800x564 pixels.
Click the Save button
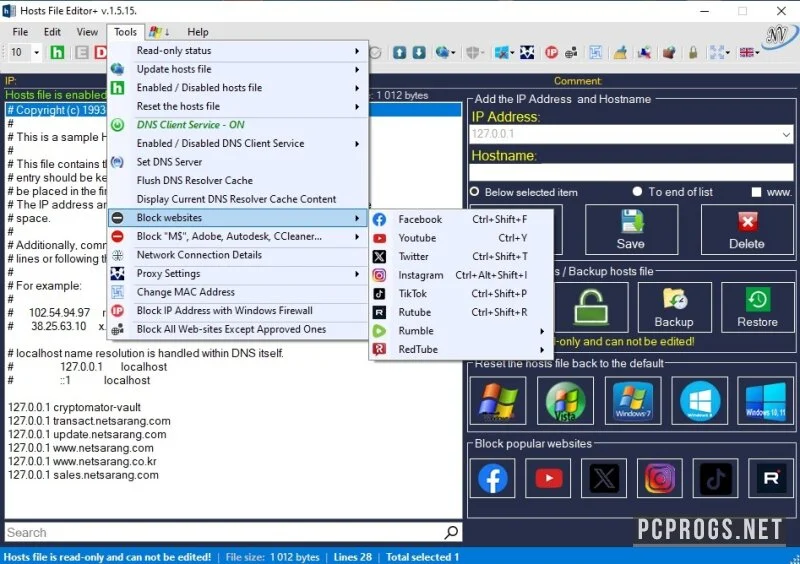[631, 229]
